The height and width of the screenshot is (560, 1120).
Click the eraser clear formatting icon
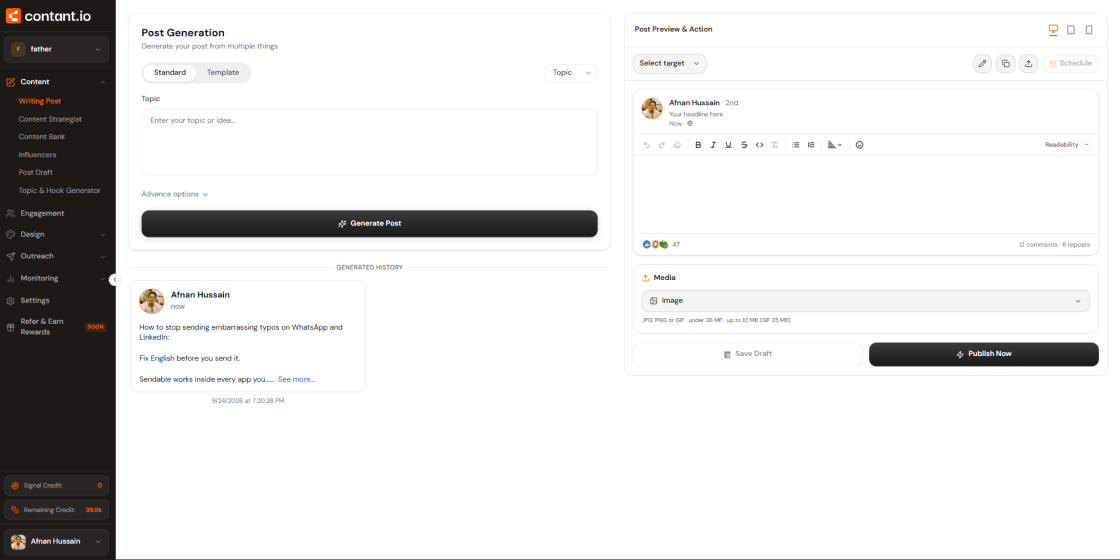[x=676, y=145]
